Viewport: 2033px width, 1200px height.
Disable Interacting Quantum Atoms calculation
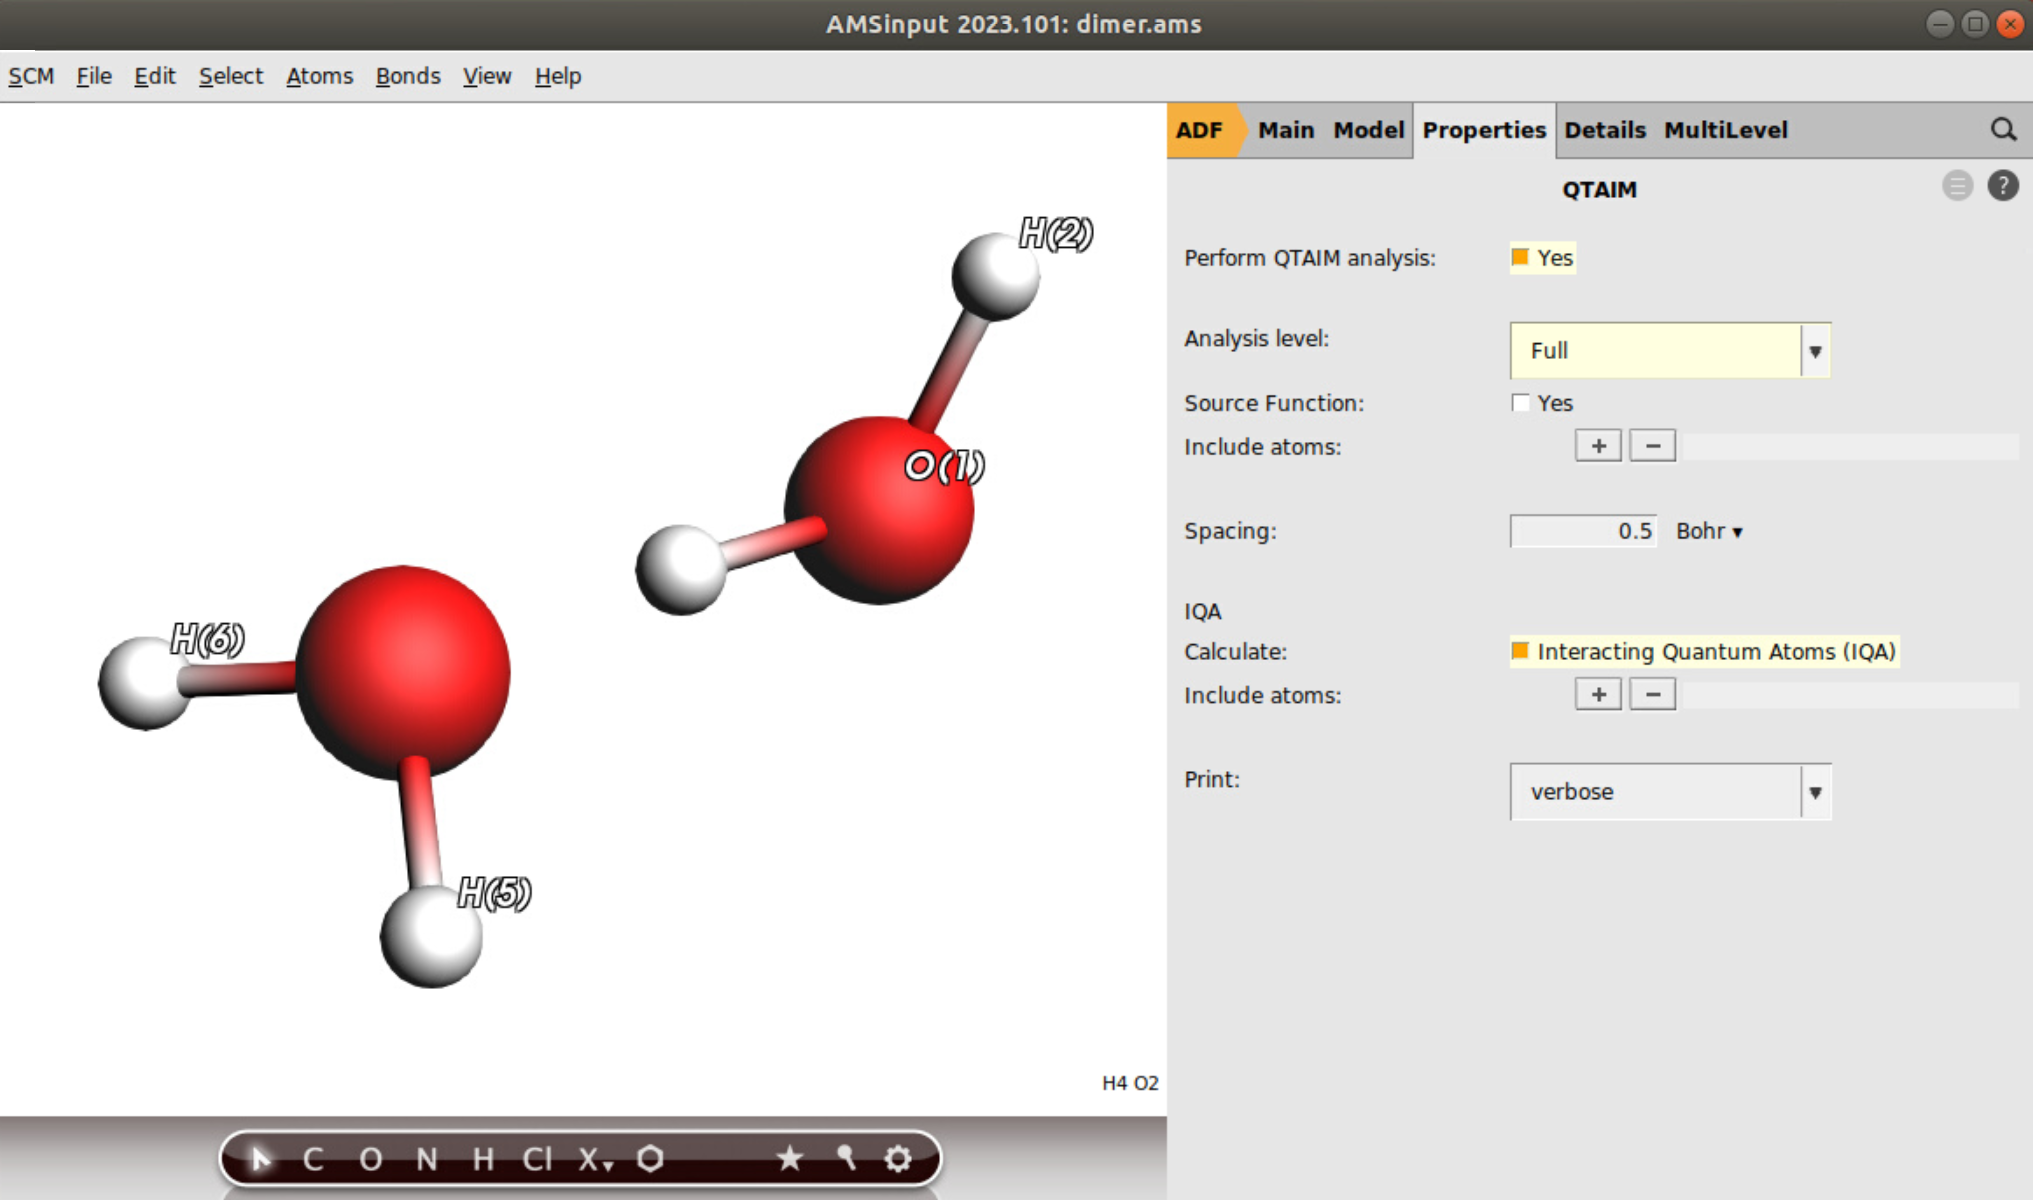coord(1520,650)
